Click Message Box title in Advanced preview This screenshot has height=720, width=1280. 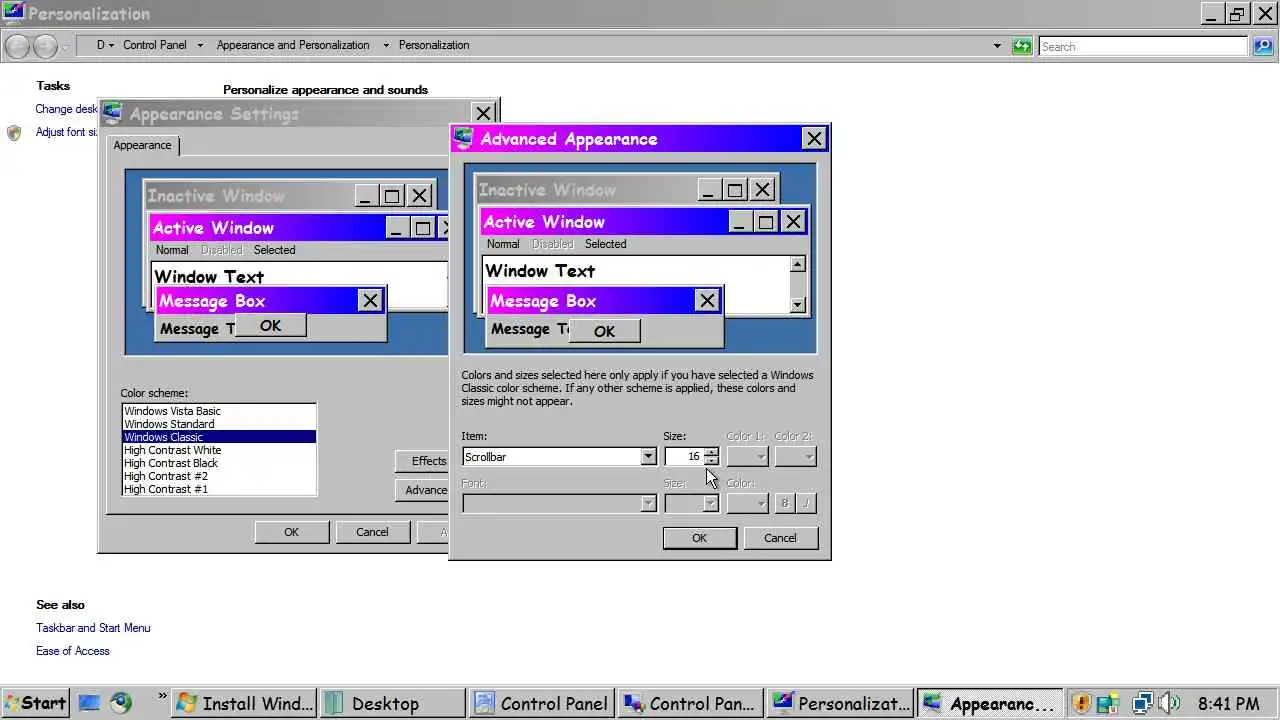pyautogui.click(x=543, y=301)
